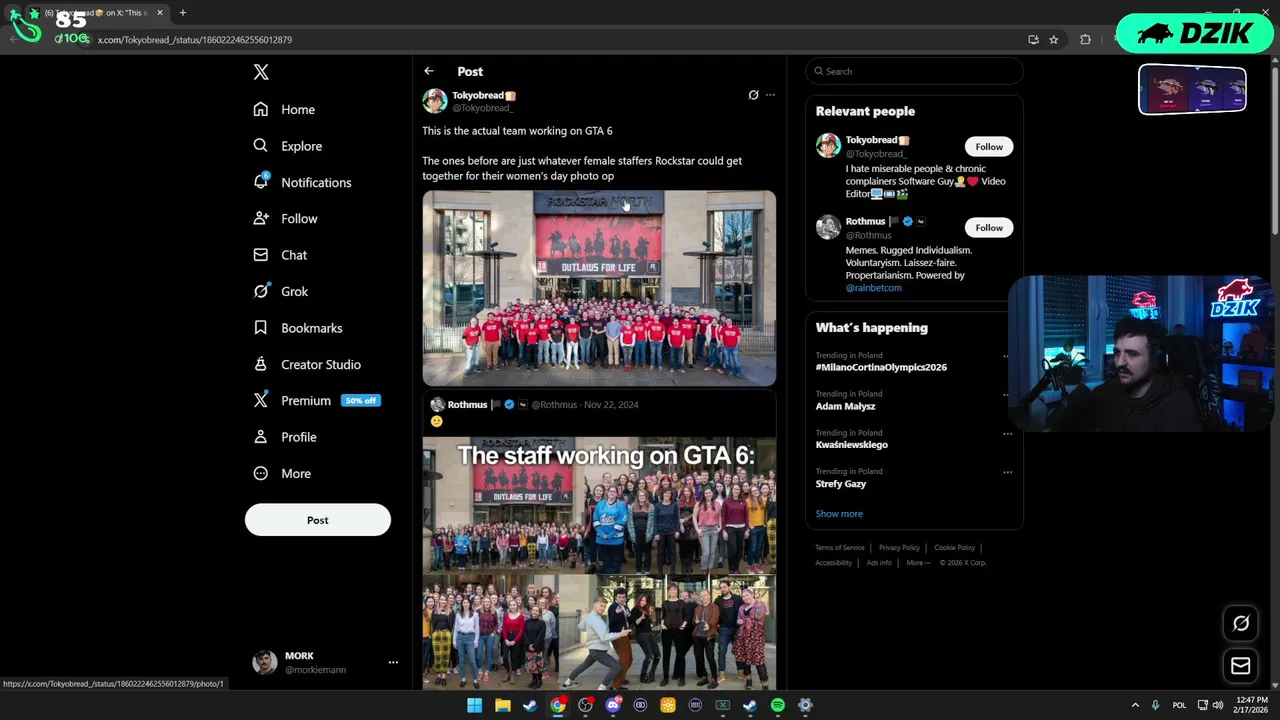The width and height of the screenshot is (1280, 720).
Task: Open trending topic Kwaśniewskiego
Action: point(852,445)
